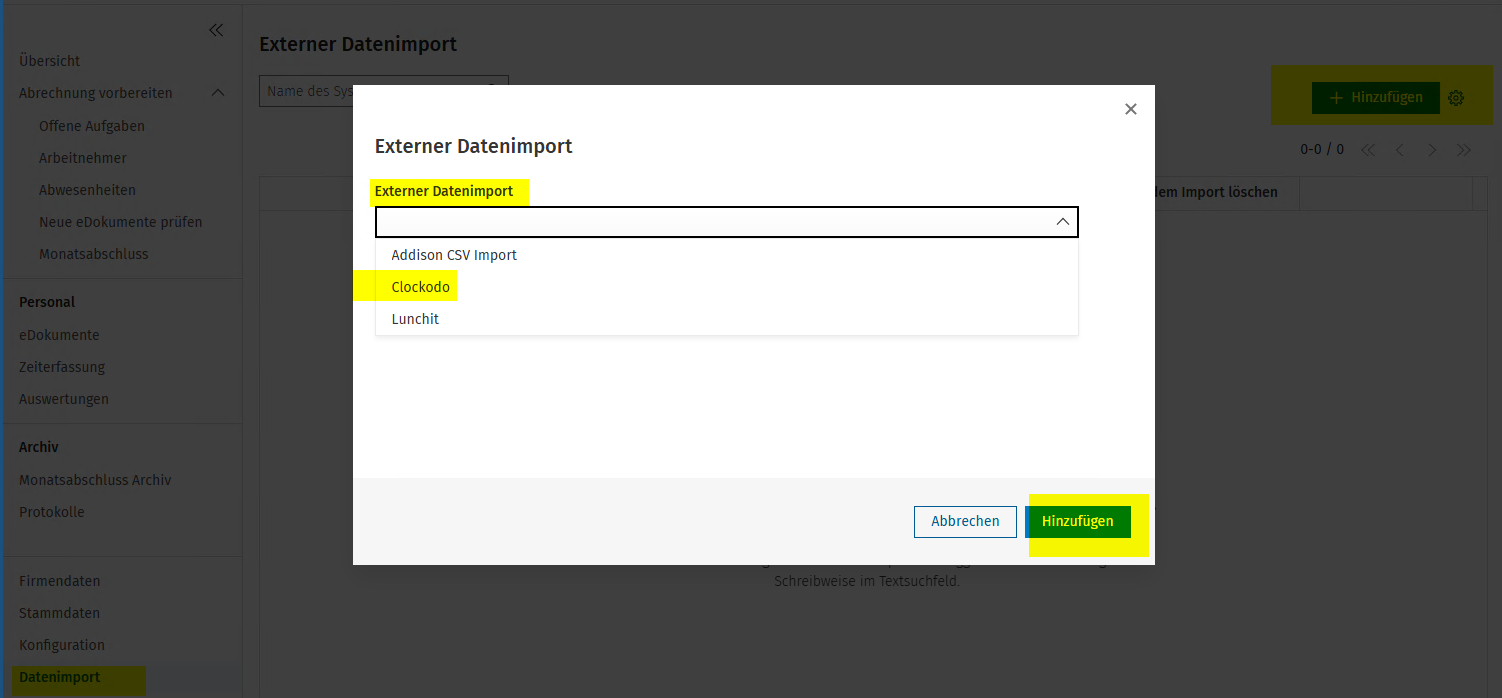Viewport: 1502px width, 698px height.
Task: Show Auswertungen
Action: tap(64, 399)
